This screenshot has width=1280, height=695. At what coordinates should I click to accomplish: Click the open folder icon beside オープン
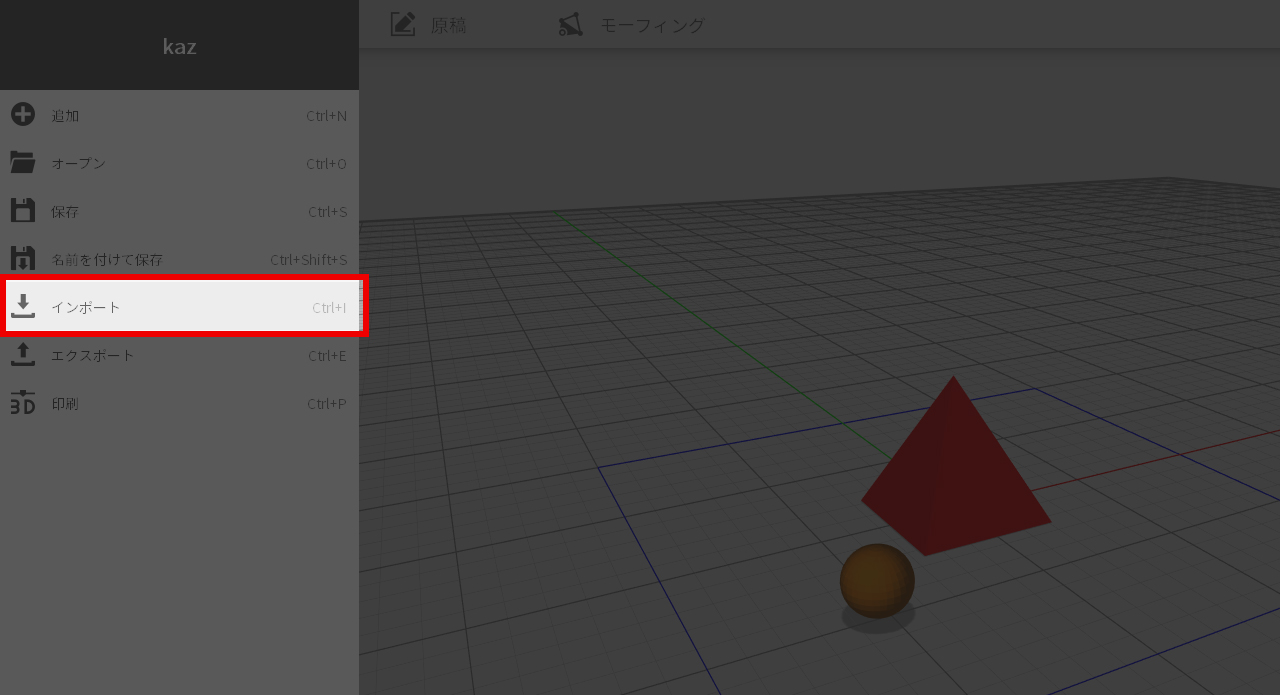(x=22, y=163)
